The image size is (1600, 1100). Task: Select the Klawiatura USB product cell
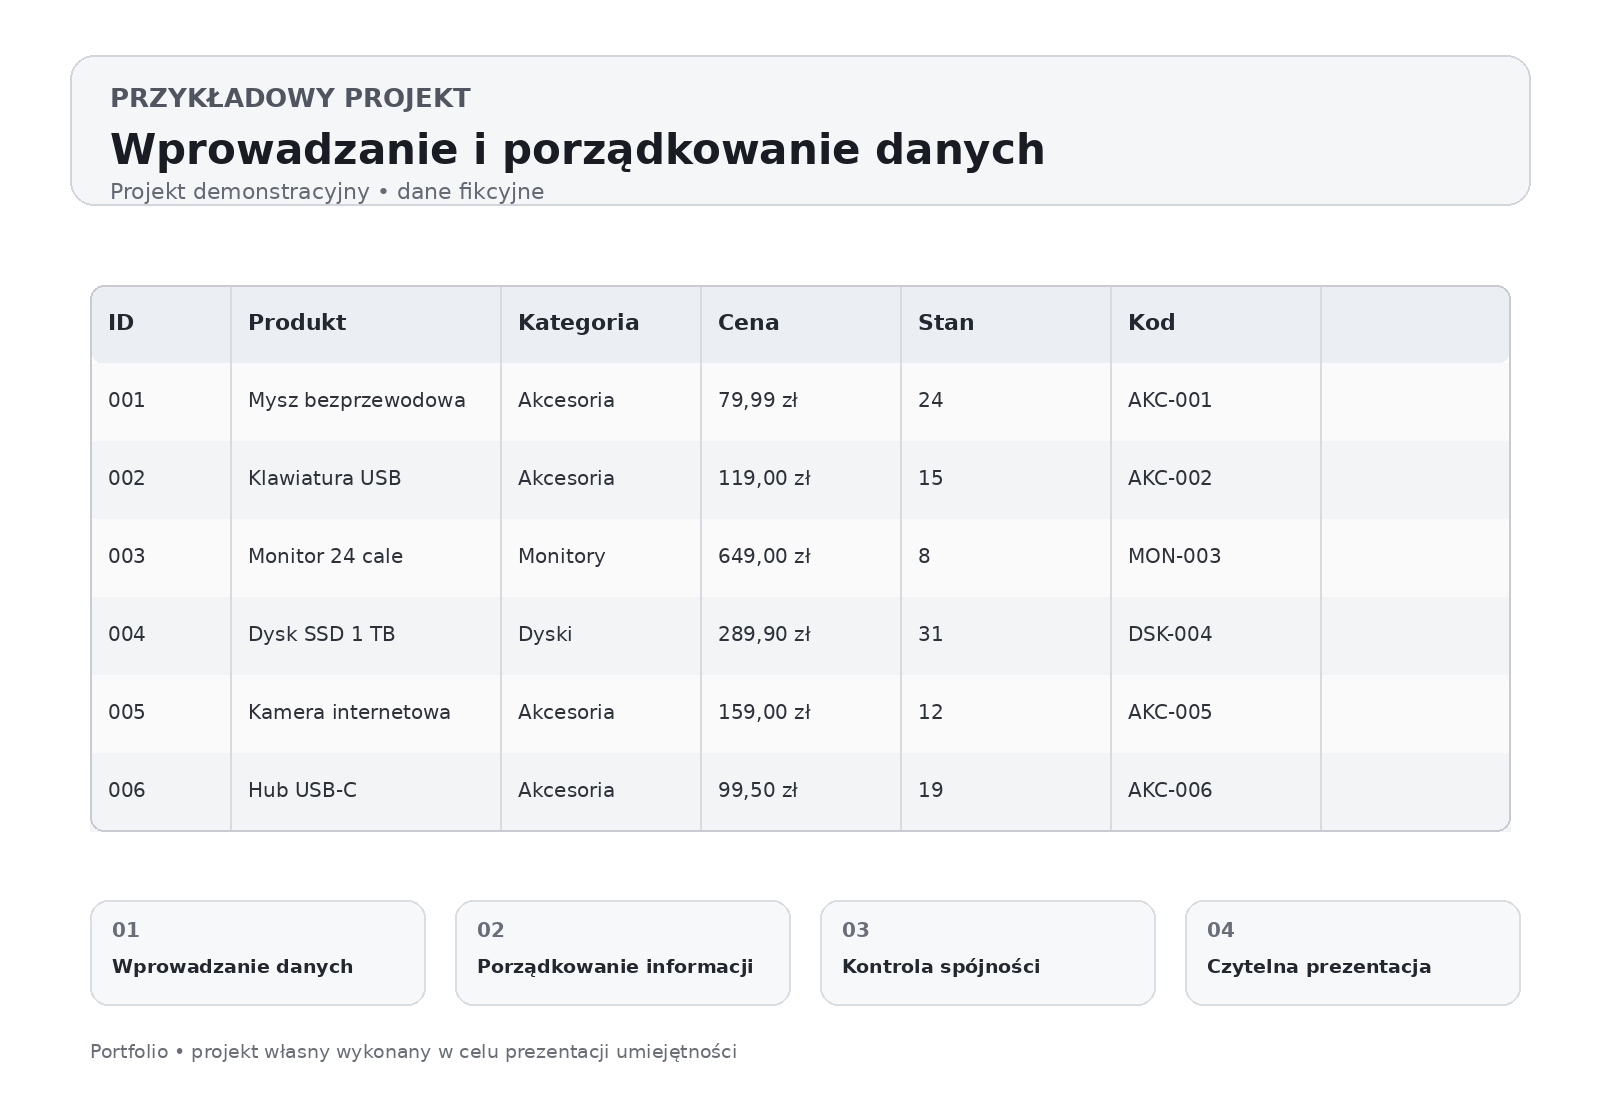click(366, 479)
